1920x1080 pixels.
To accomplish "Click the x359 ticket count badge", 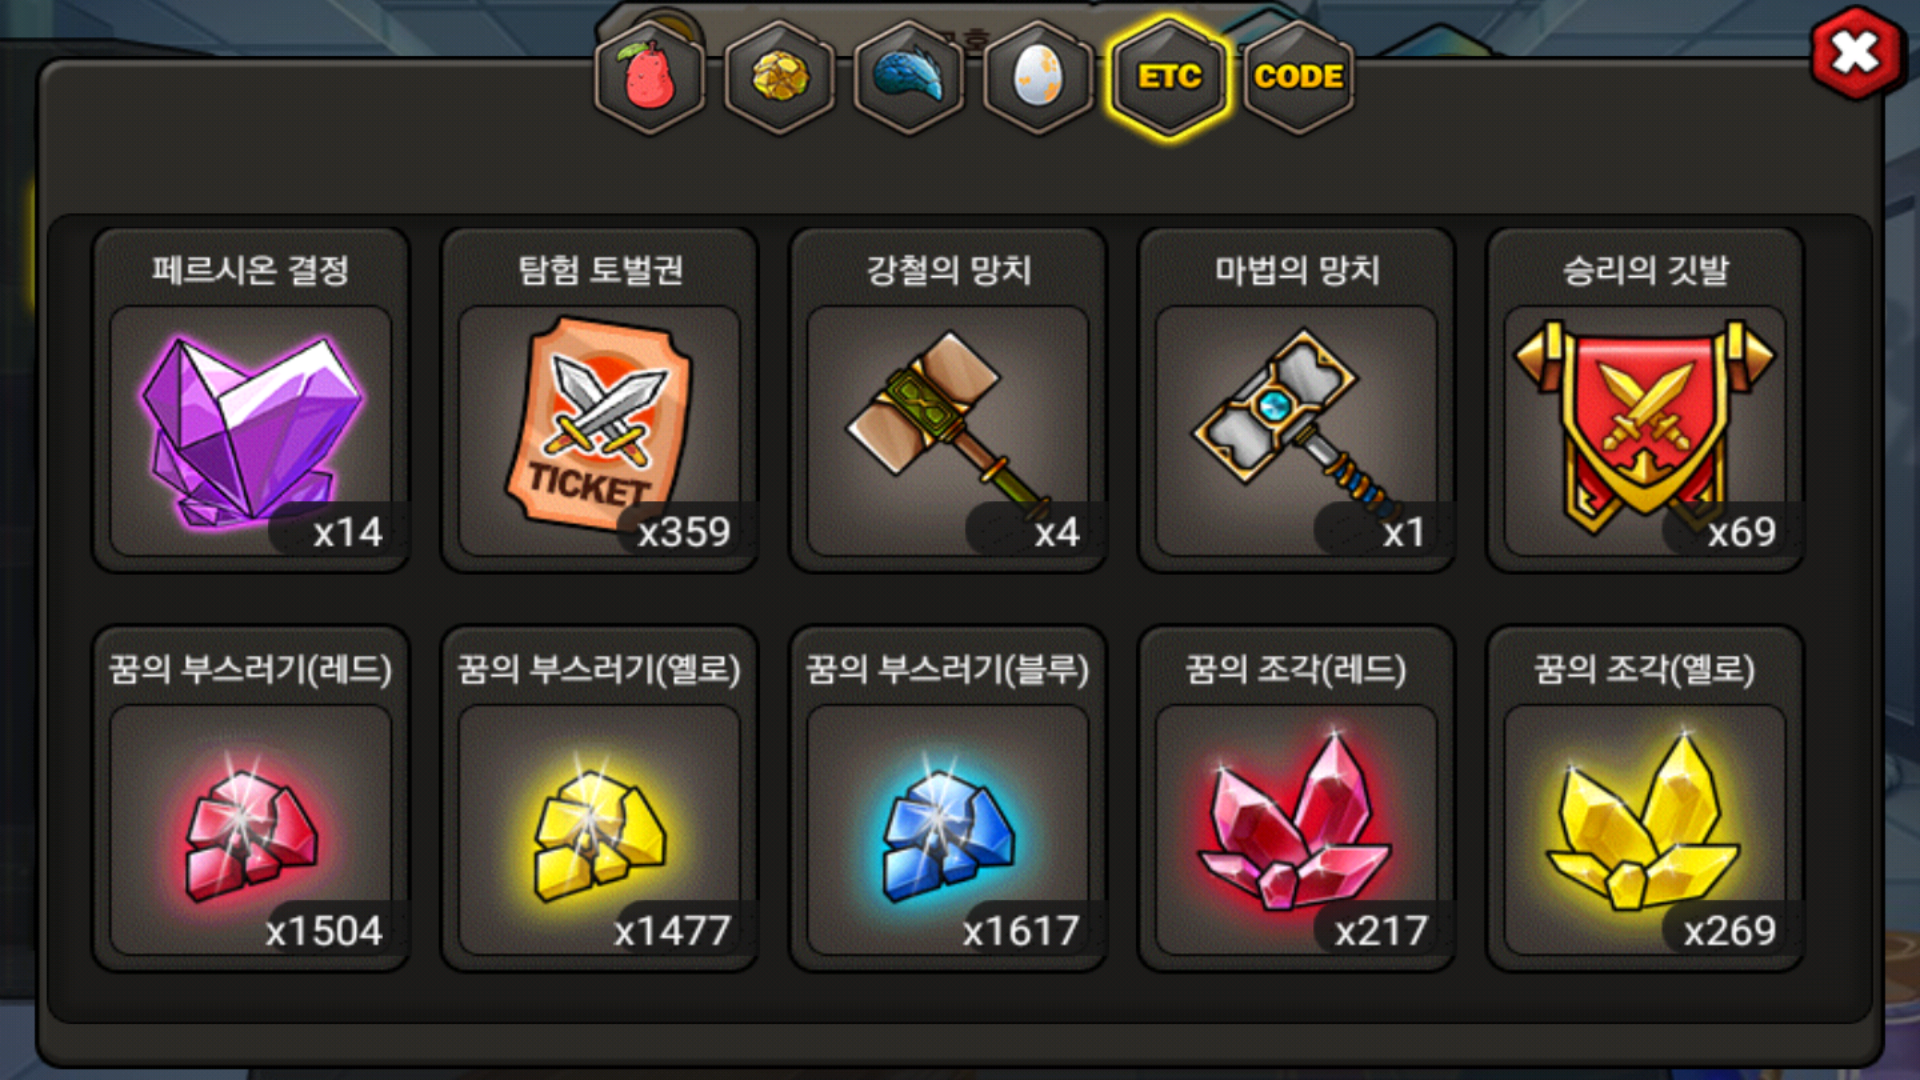I will (x=685, y=532).
